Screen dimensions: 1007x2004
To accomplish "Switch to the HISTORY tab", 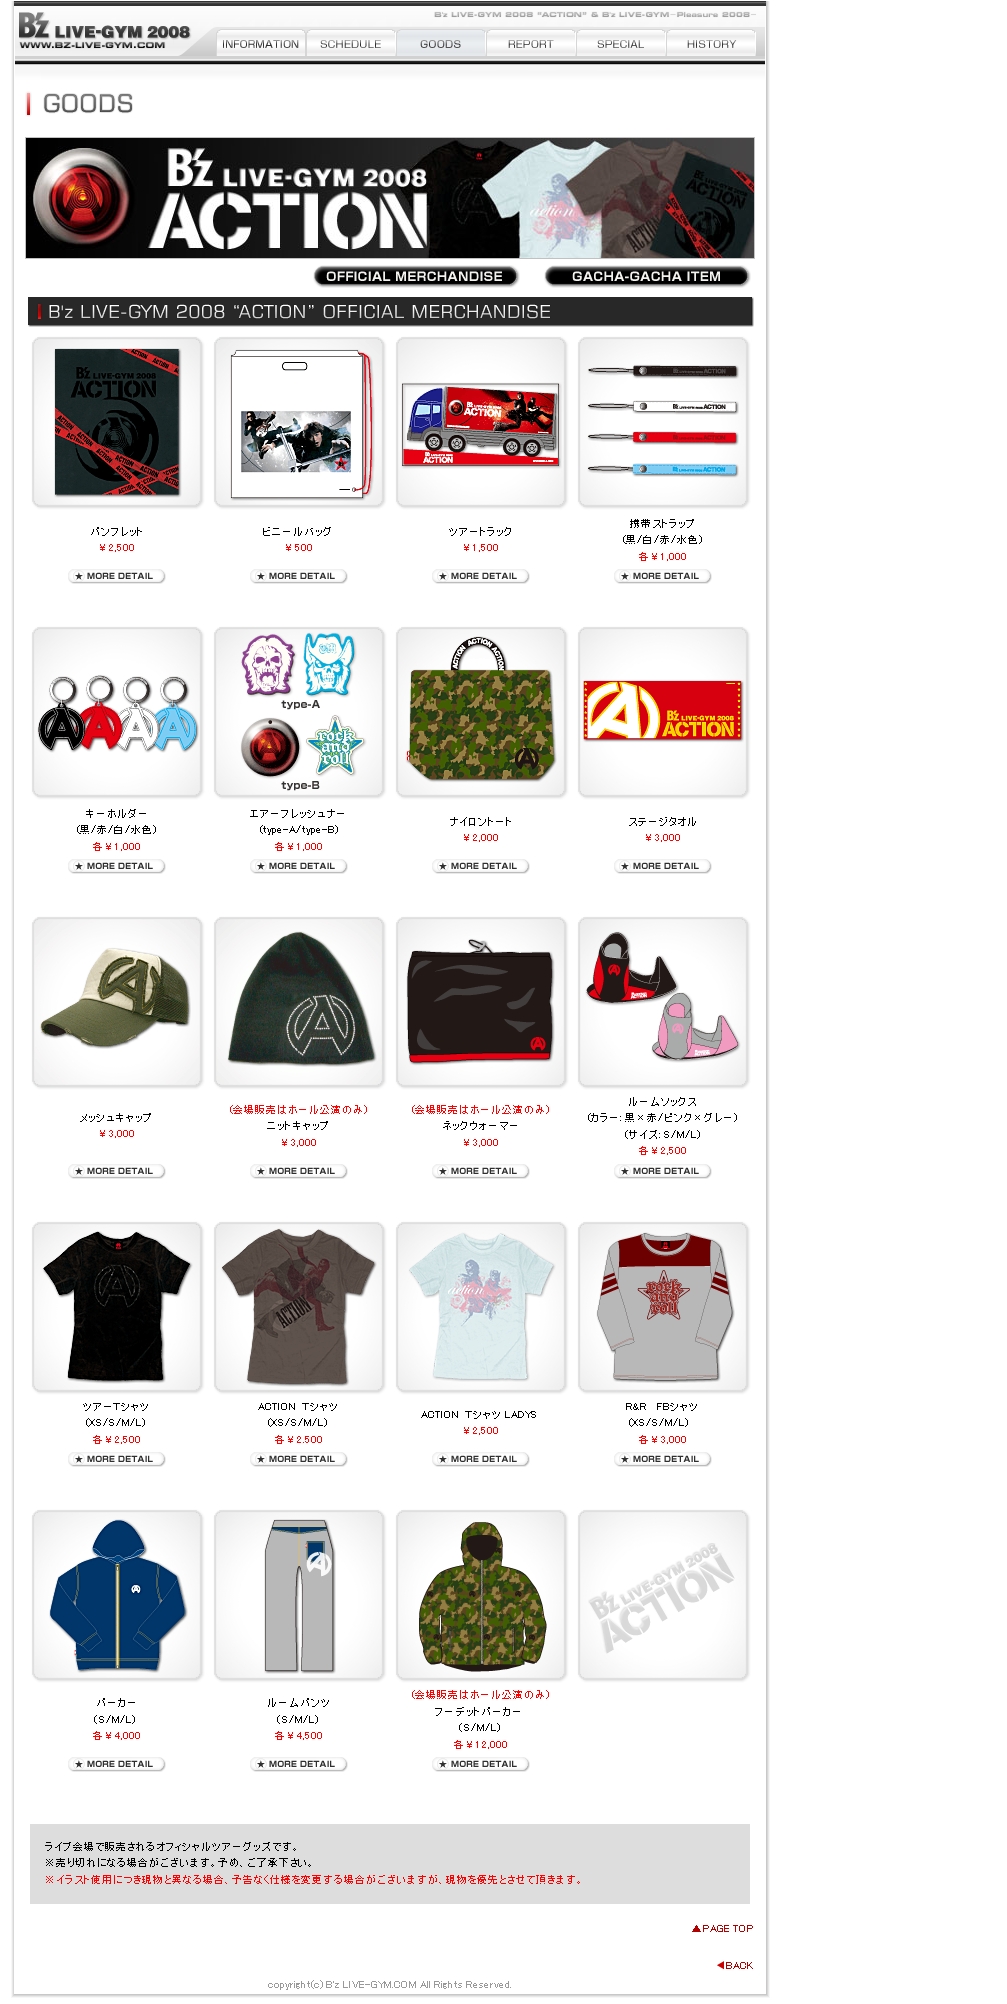I will 711,44.
